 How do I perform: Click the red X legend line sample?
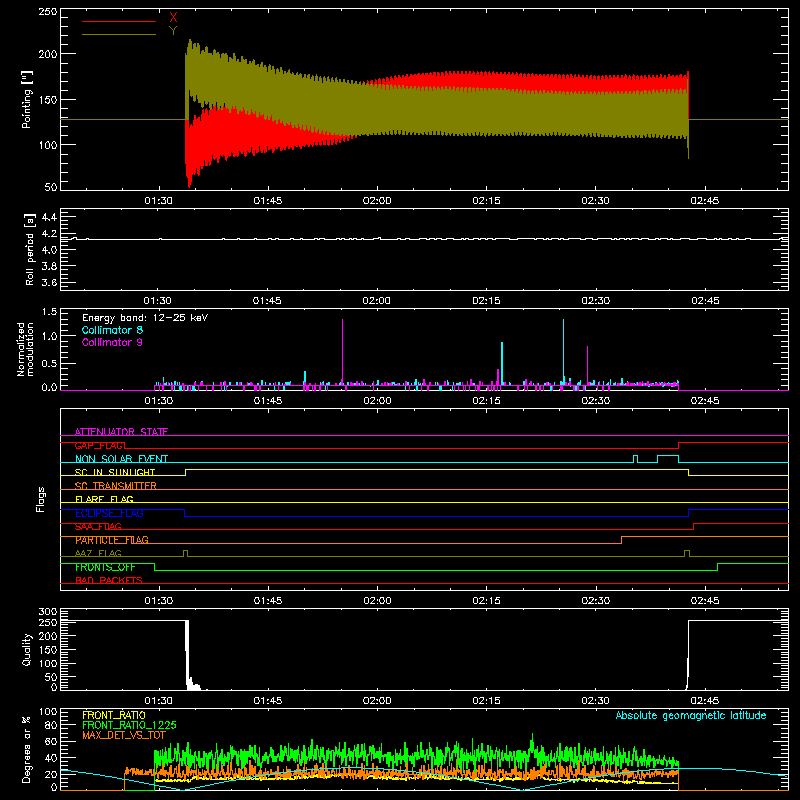tap(119, 21)
